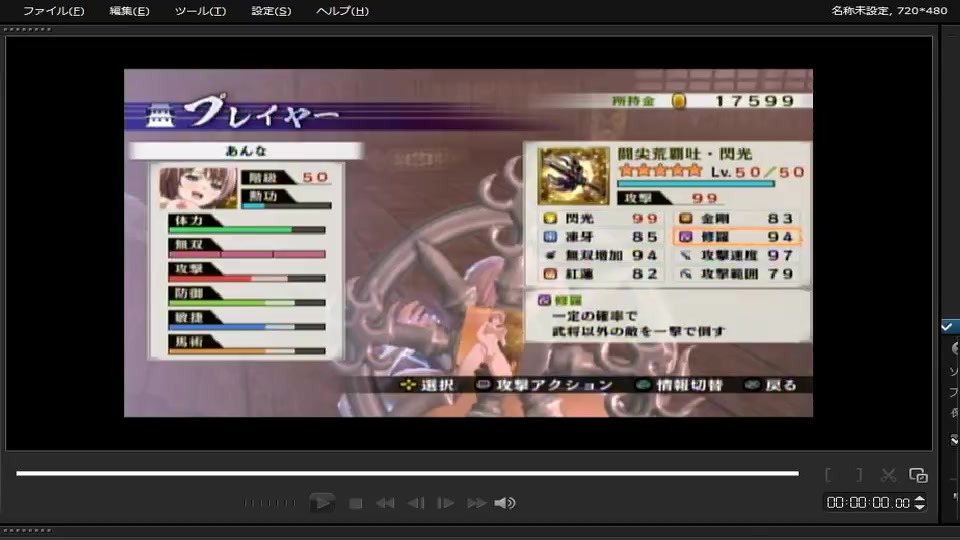Jump to end with the fast-forward icon
The width and height of the screenshot is (960, 540).
pyautogui.click(x=476, y=503)
